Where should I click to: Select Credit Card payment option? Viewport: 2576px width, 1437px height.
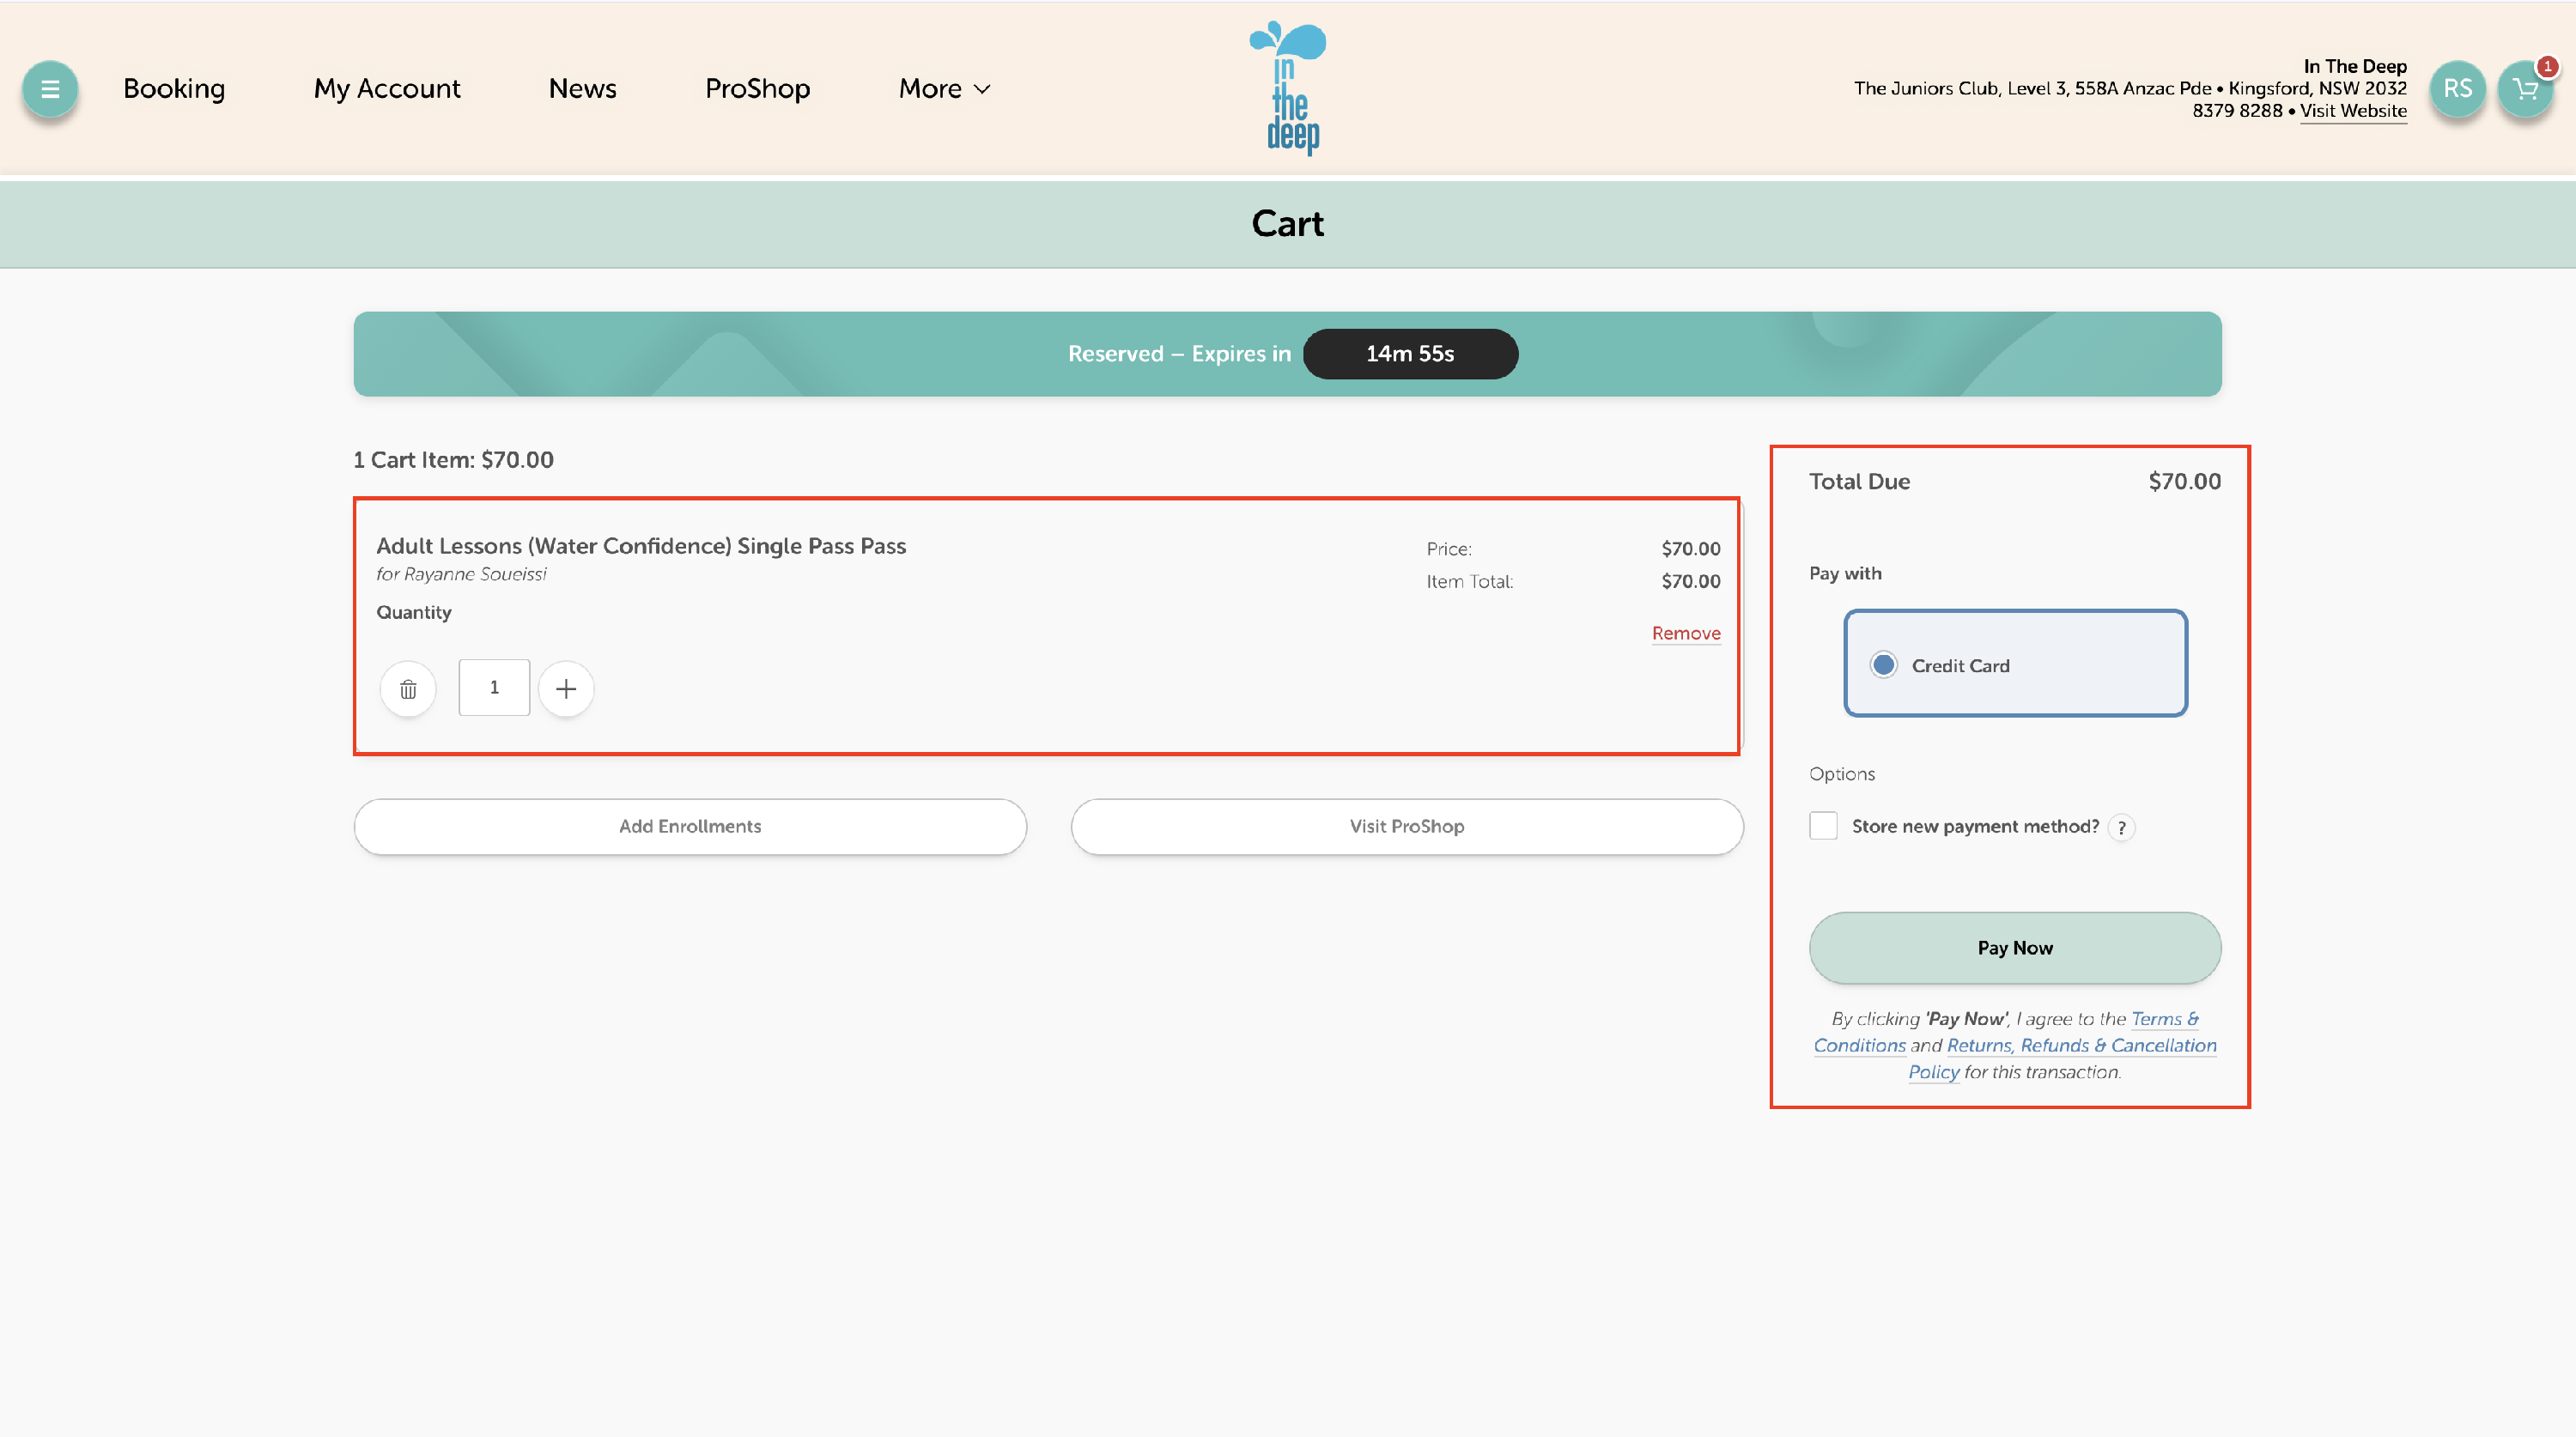click(1884, 665)
